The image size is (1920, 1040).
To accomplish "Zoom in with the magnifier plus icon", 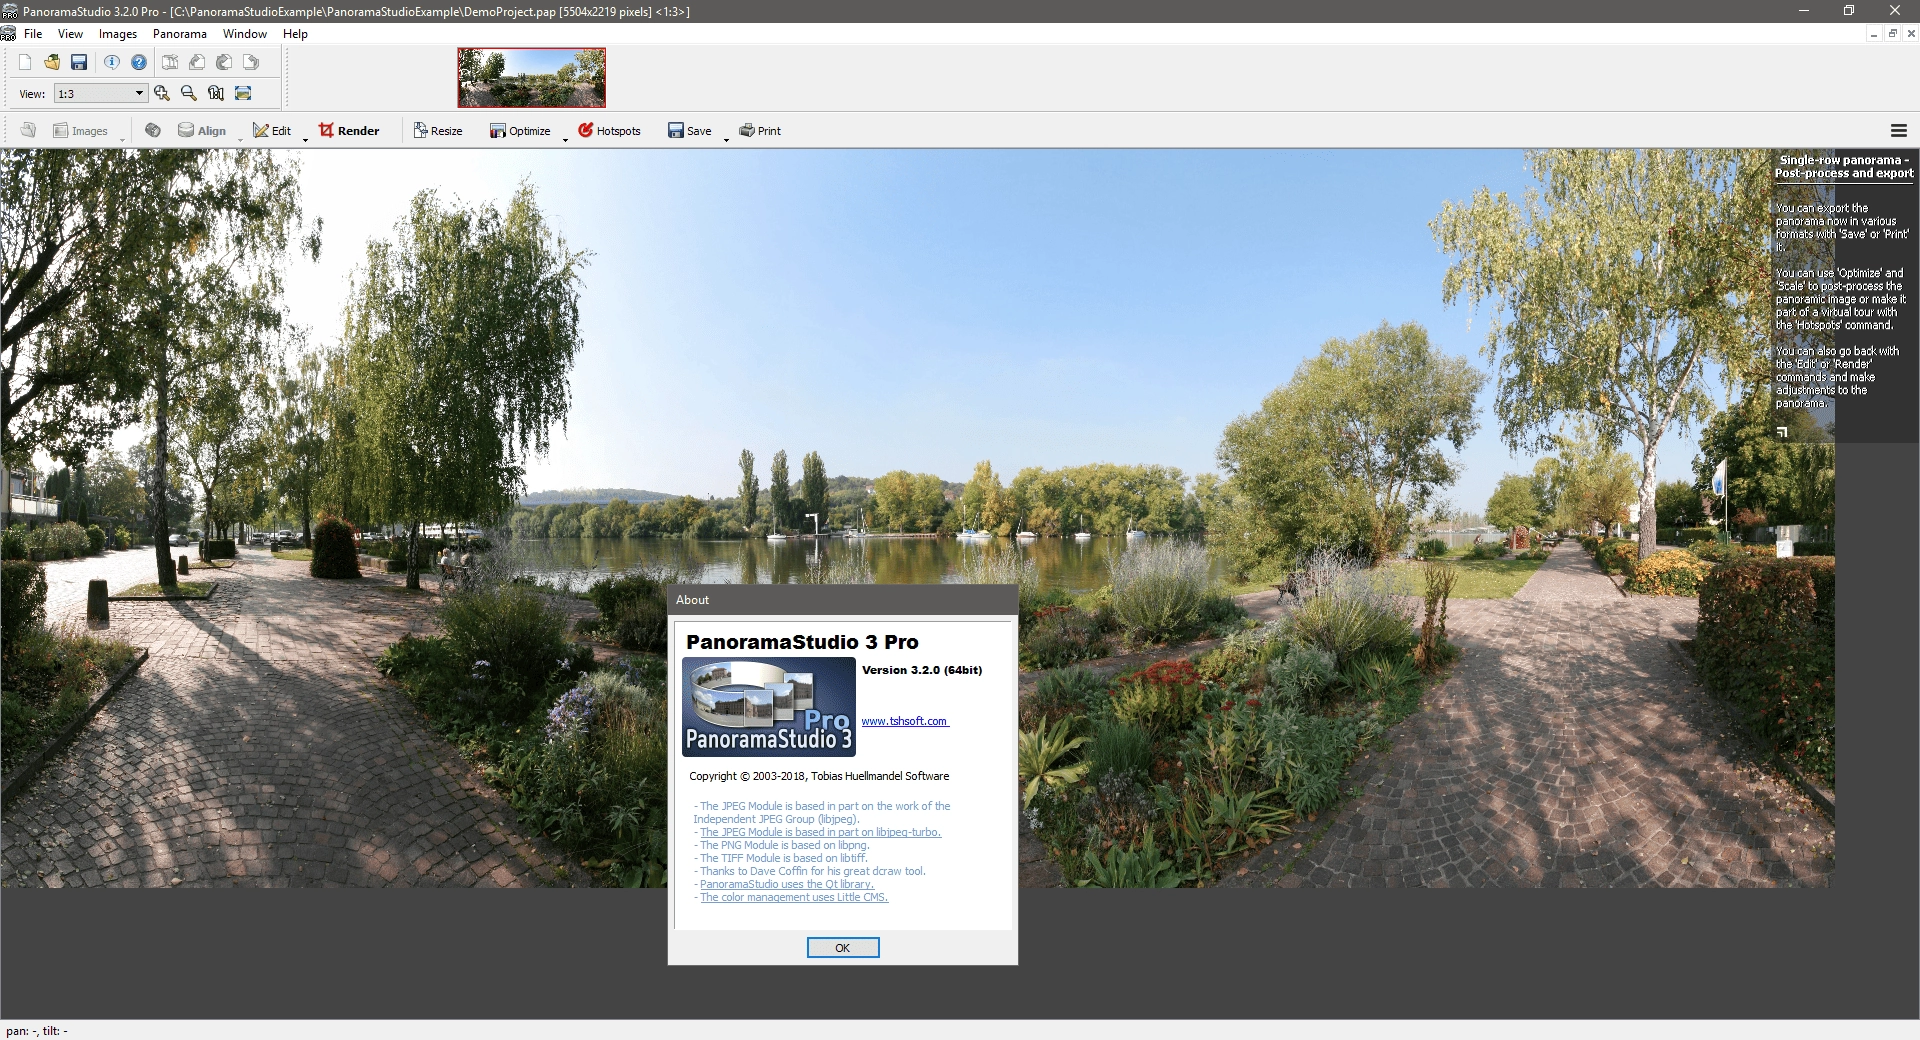I will [162, 93].
